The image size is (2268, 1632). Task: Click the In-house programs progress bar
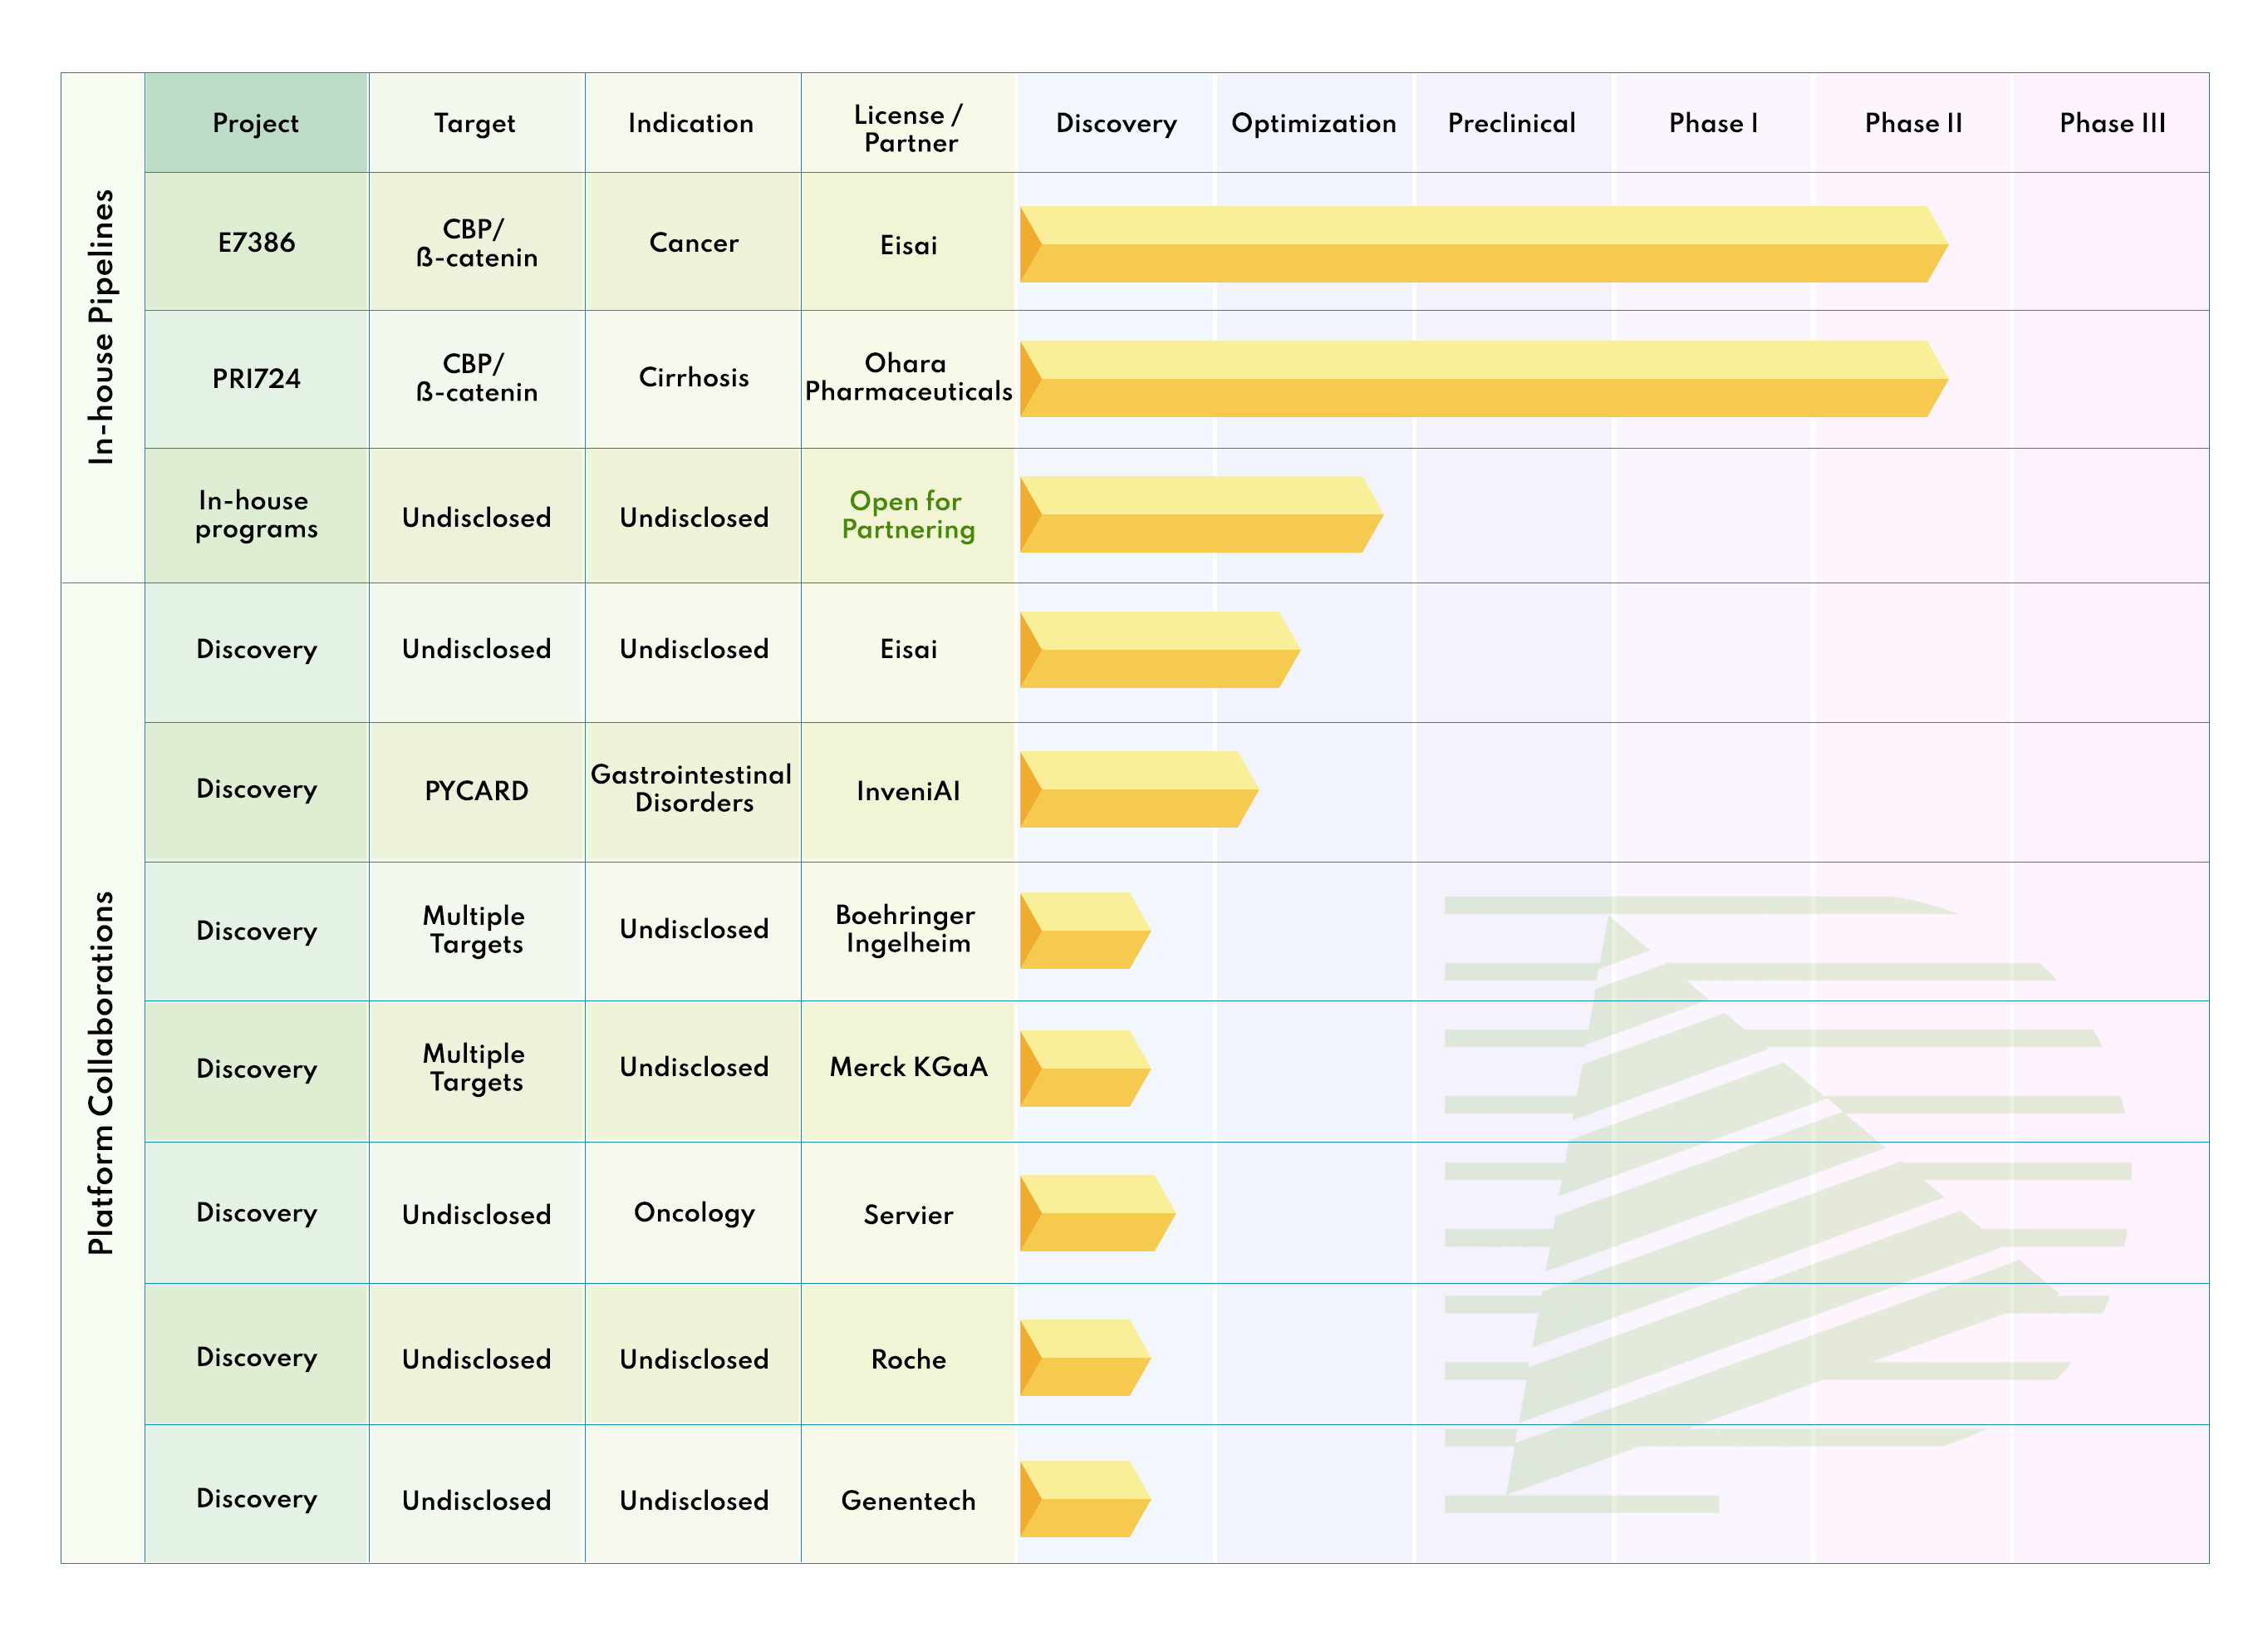click(1202, 514)
